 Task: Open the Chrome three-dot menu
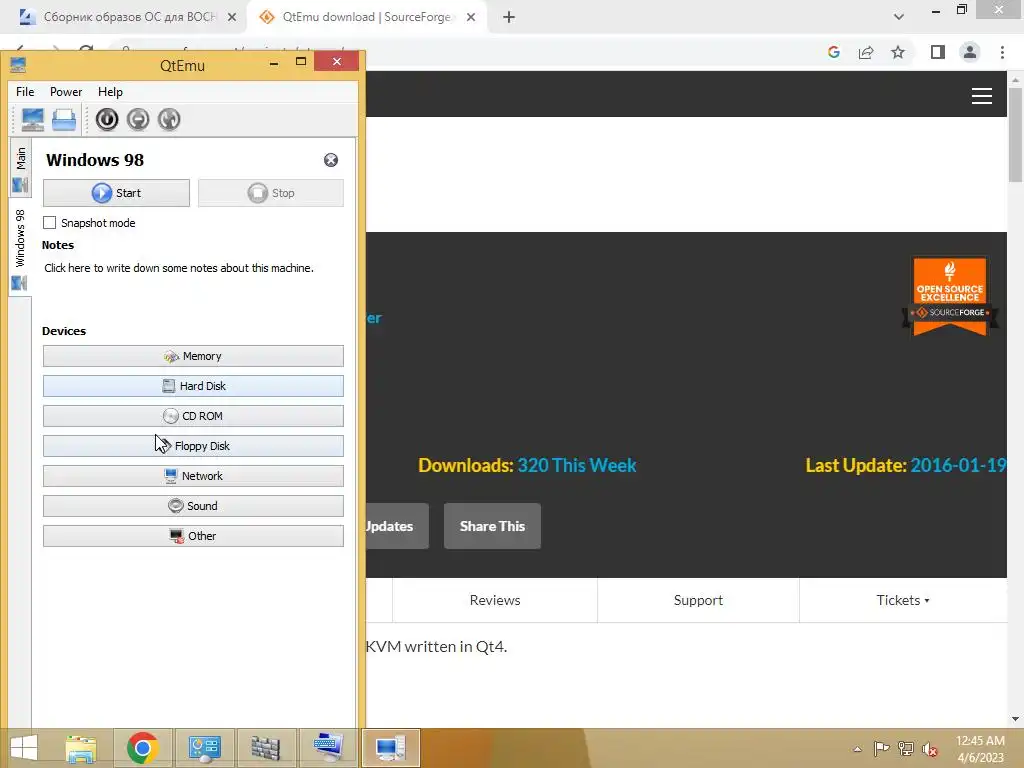(x=1002, y=52)
